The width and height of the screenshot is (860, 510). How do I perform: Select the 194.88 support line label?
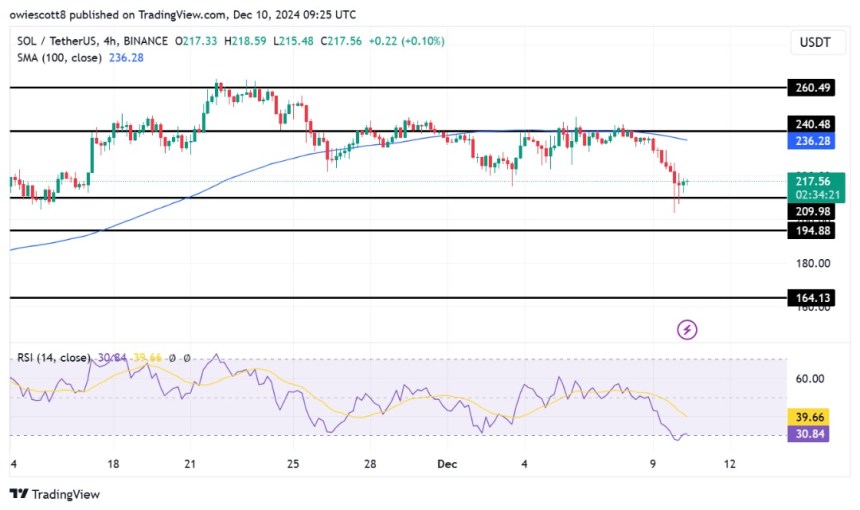click(811, 230)
